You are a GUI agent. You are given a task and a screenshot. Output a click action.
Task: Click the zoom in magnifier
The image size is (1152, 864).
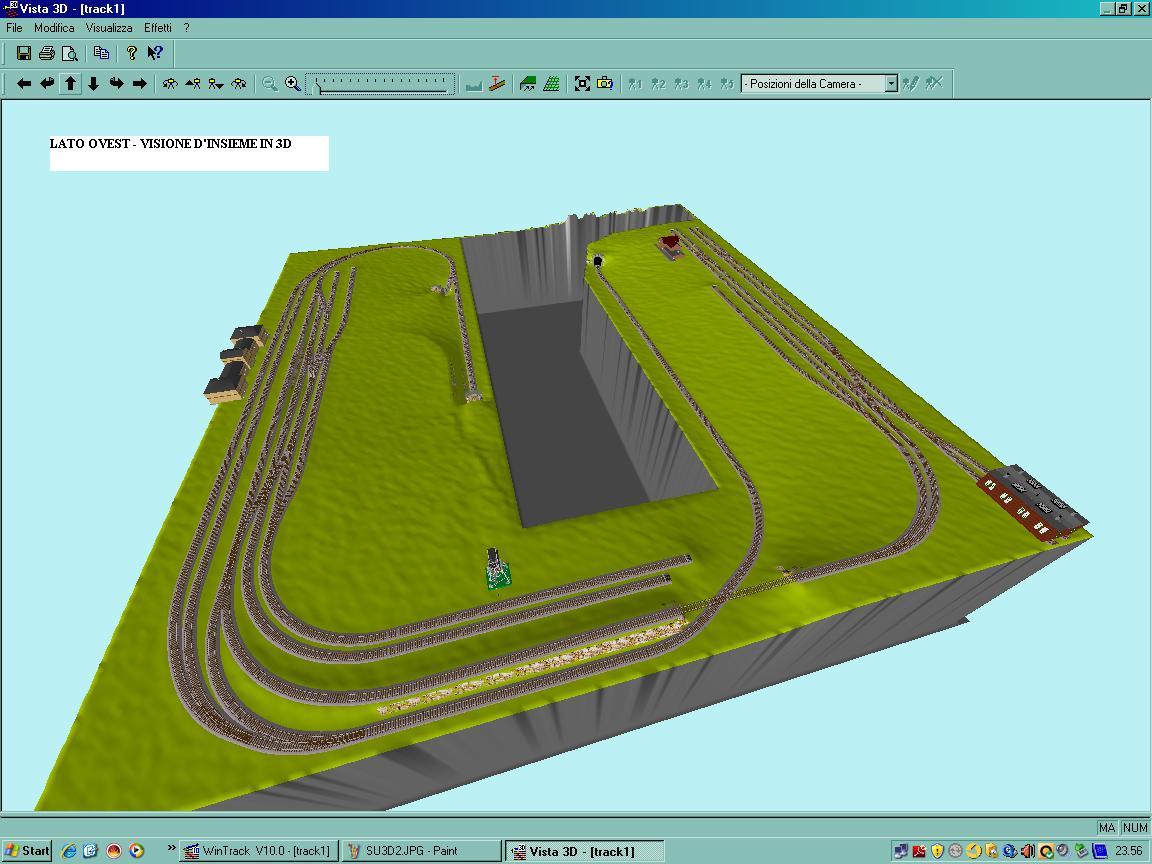[x=292, y=84]
